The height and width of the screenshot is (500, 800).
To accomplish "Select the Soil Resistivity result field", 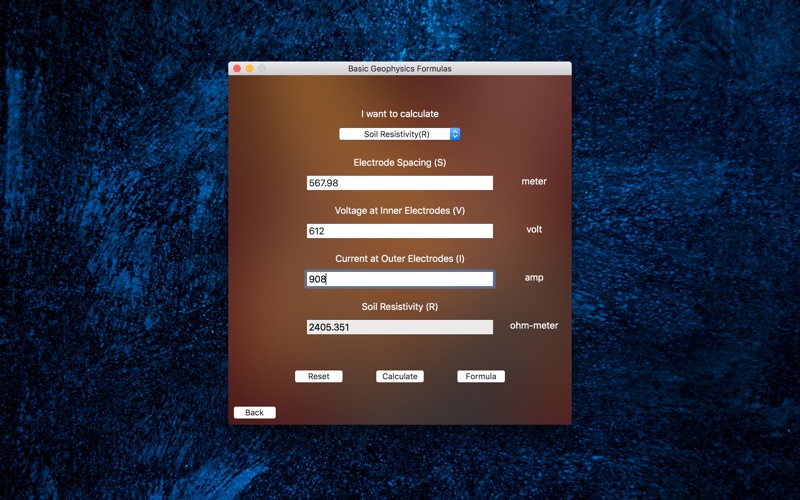I will [x=399, y=327].
